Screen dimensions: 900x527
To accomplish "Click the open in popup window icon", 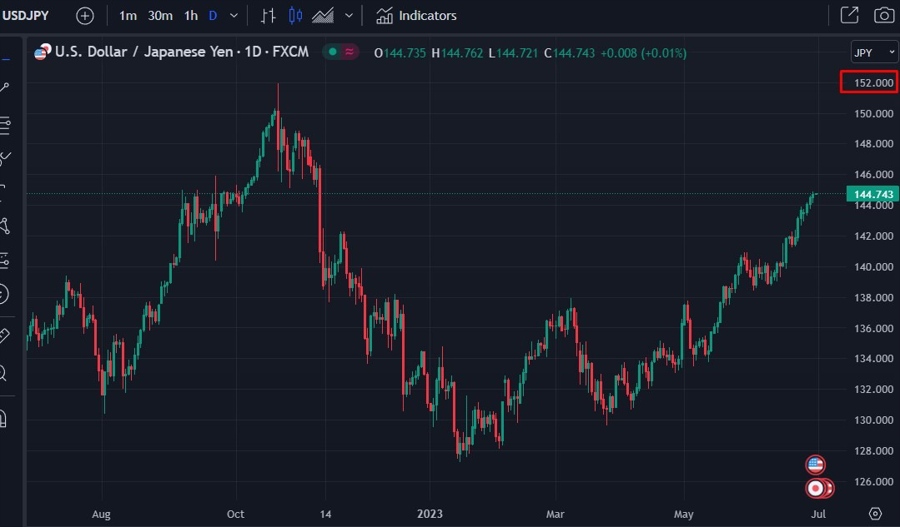I will pyautogui.click(x=849, y=15).
